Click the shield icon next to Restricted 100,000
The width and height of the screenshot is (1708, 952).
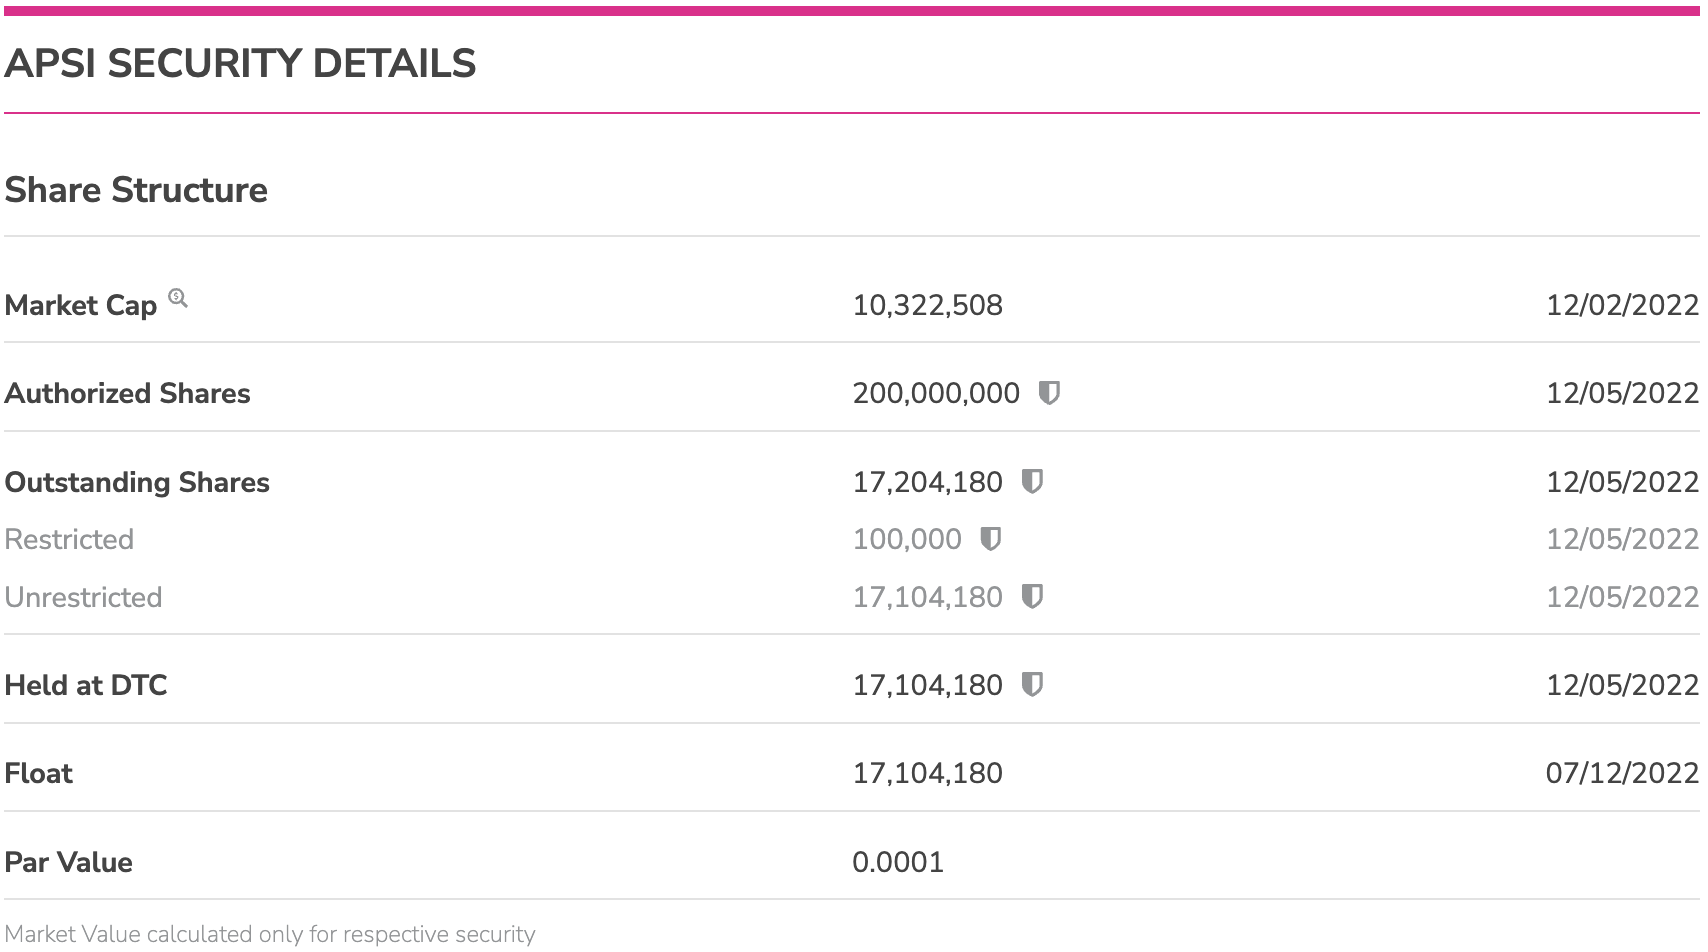pos(990,539)
